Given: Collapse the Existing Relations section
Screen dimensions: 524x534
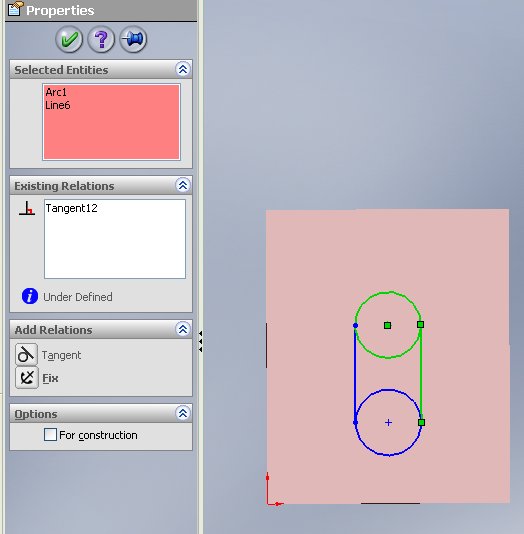Looking at the screenshot, I should click(x=183, y=185).
